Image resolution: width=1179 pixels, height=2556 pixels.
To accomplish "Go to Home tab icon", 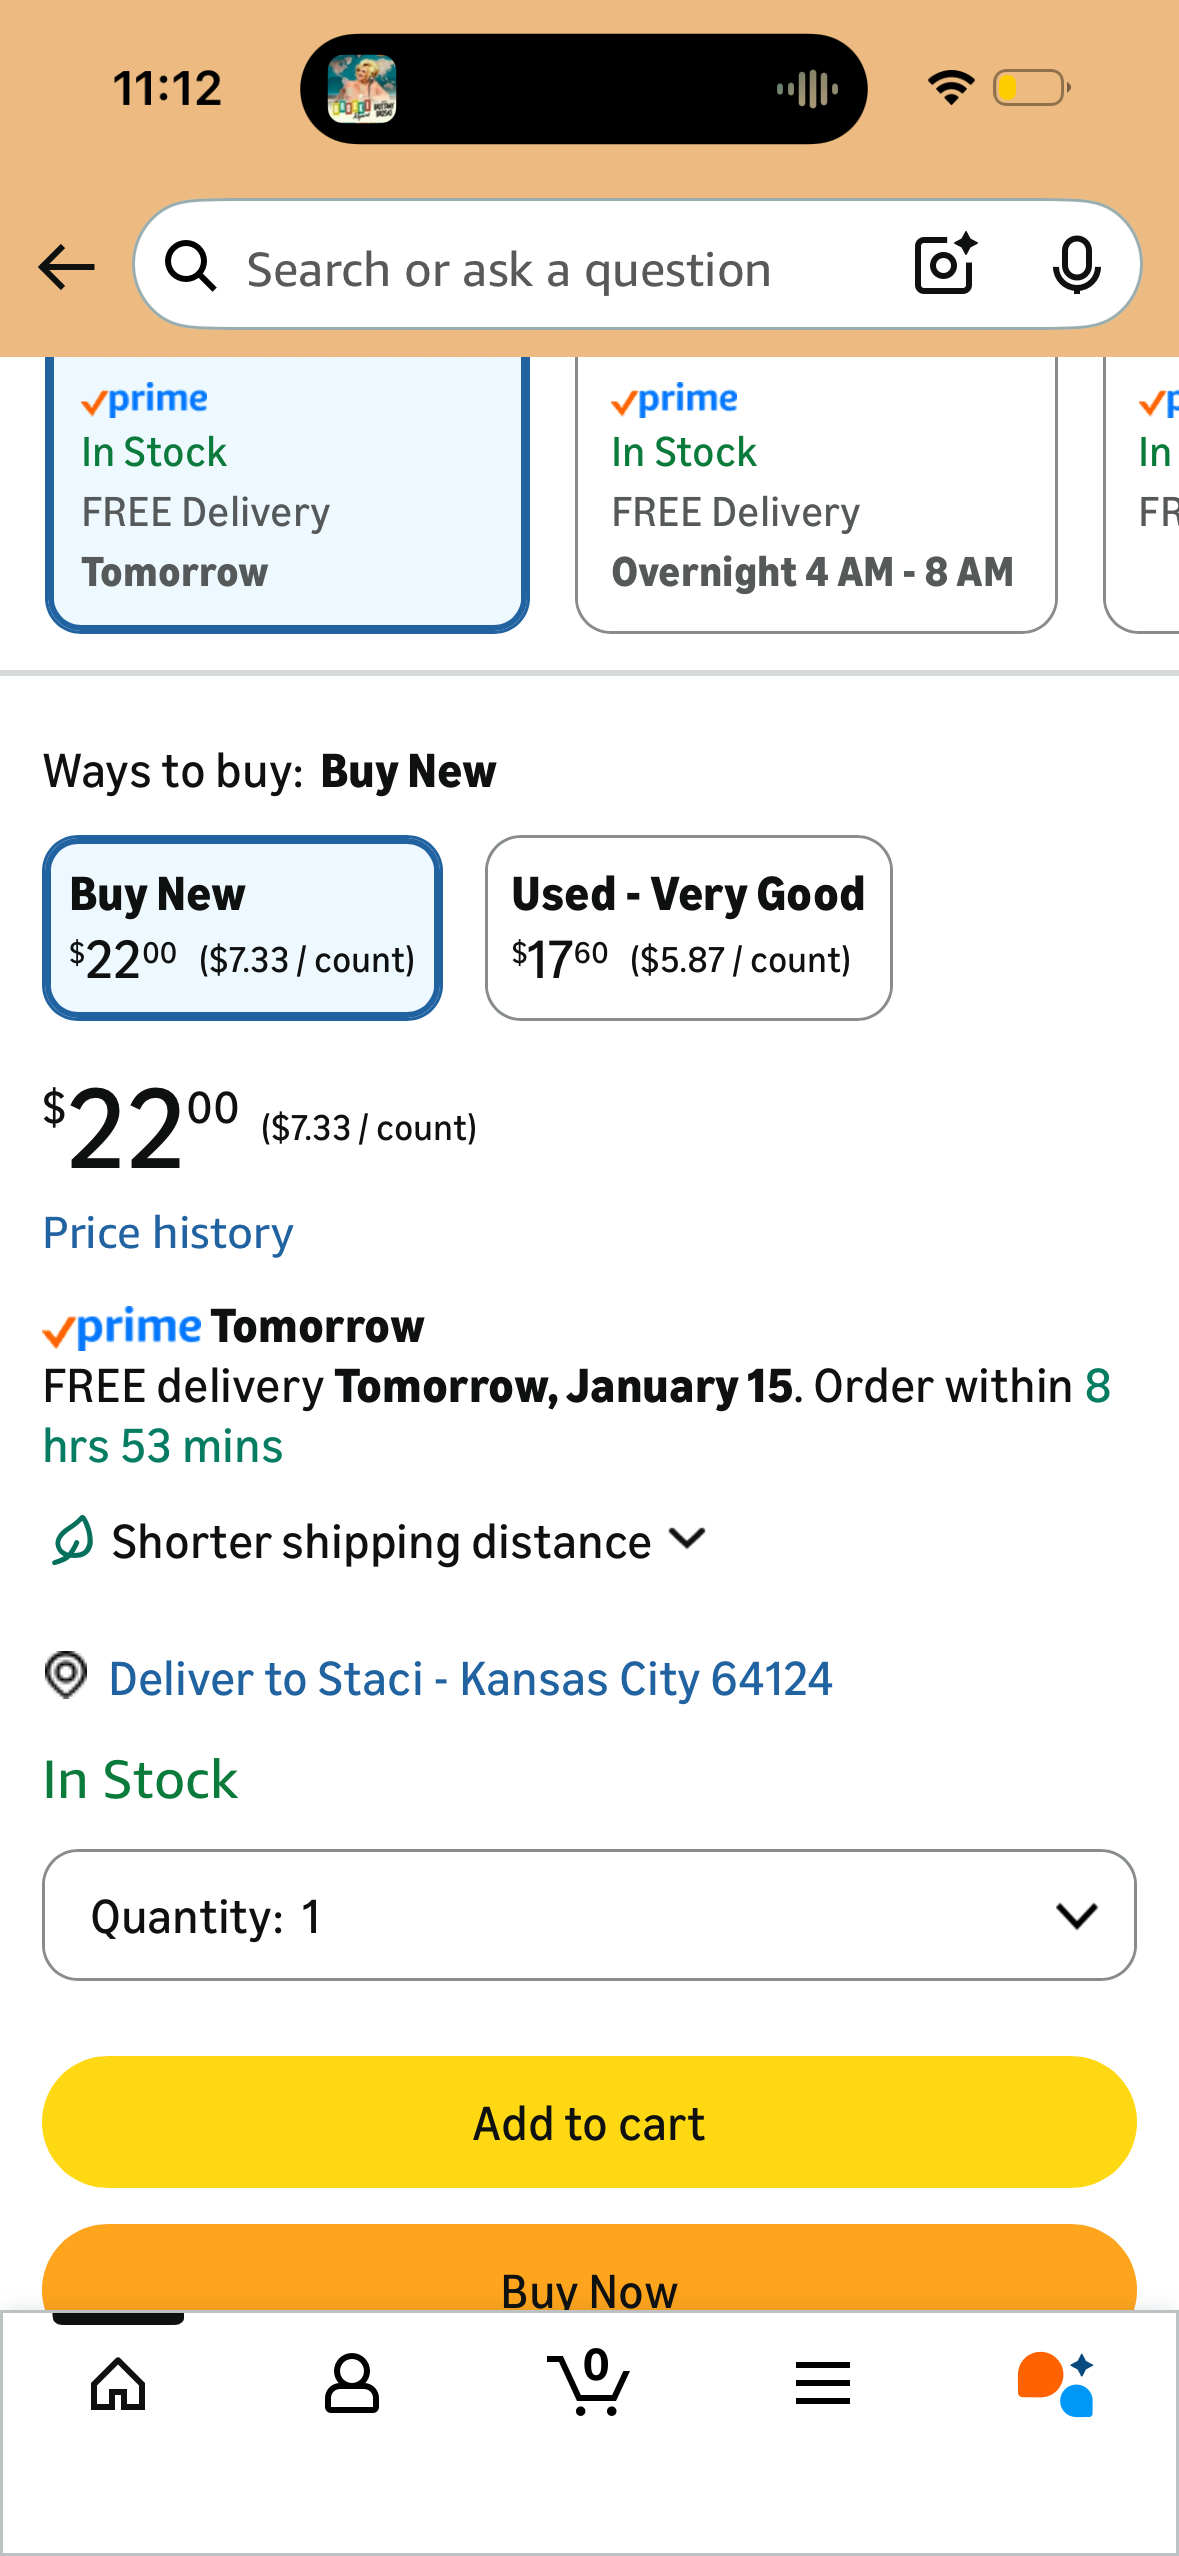I will (118, 2384).
